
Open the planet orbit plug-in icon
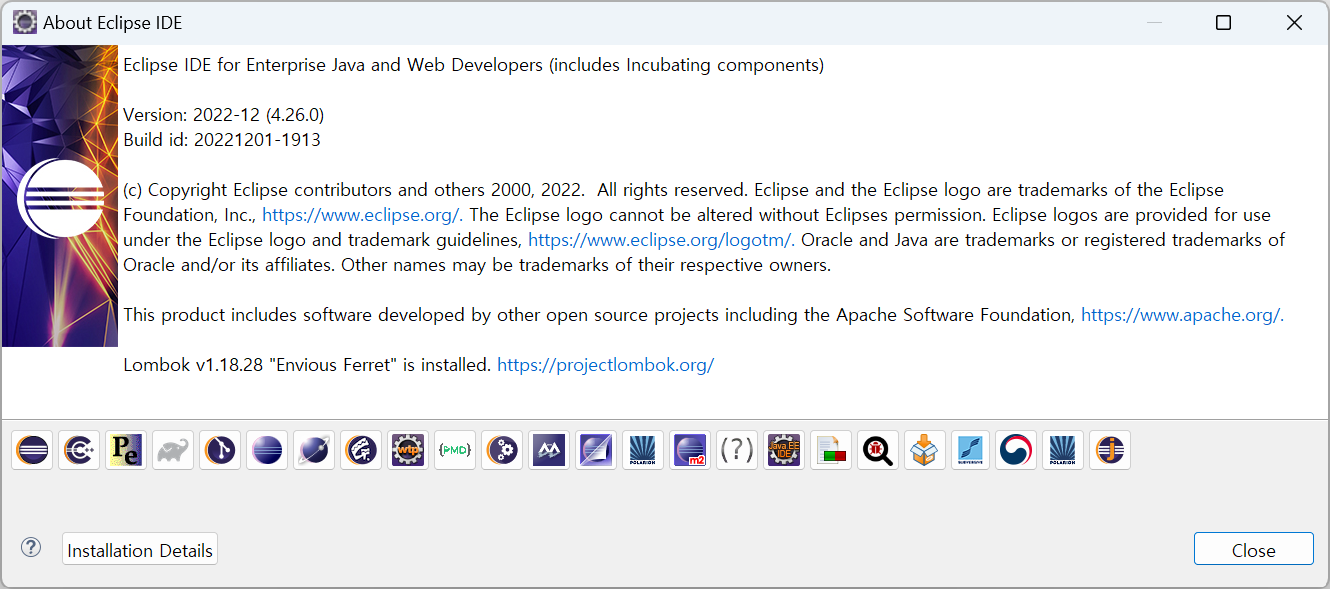pyautogui.click(x=314, y=450)
